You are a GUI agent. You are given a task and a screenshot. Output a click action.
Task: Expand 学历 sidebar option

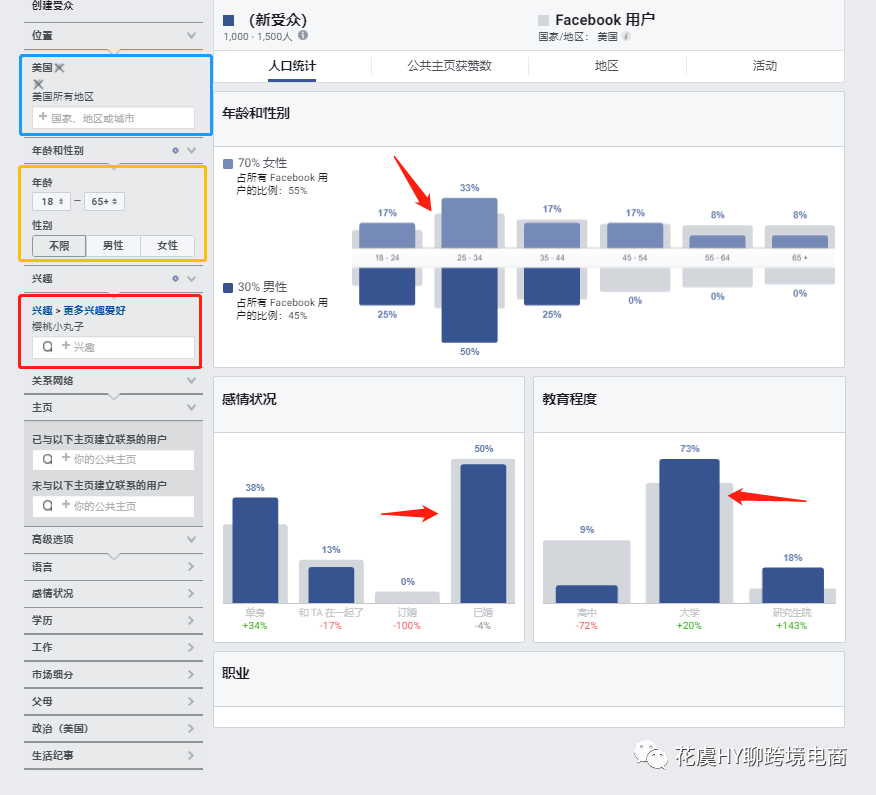(x=113, y=620)
